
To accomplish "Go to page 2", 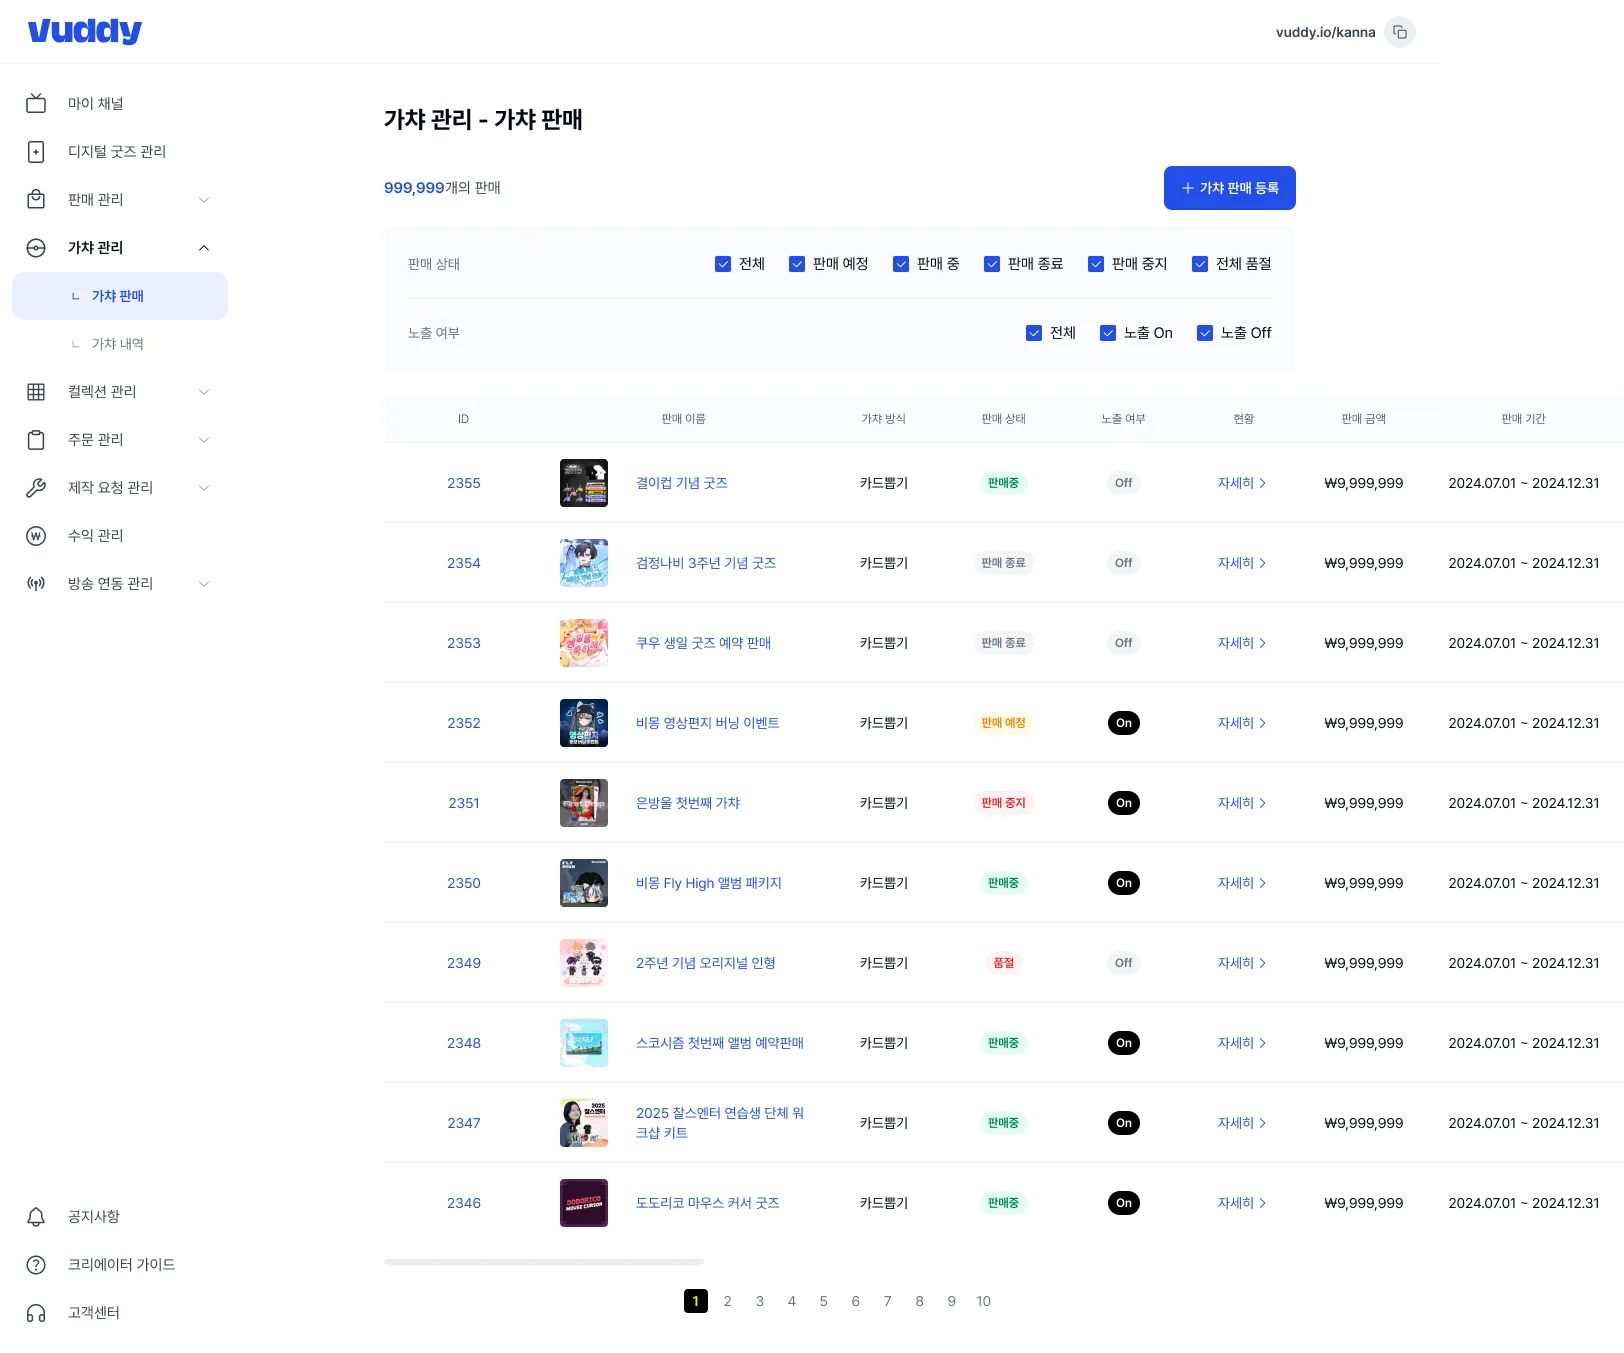I will click(x=728, y=1301).
